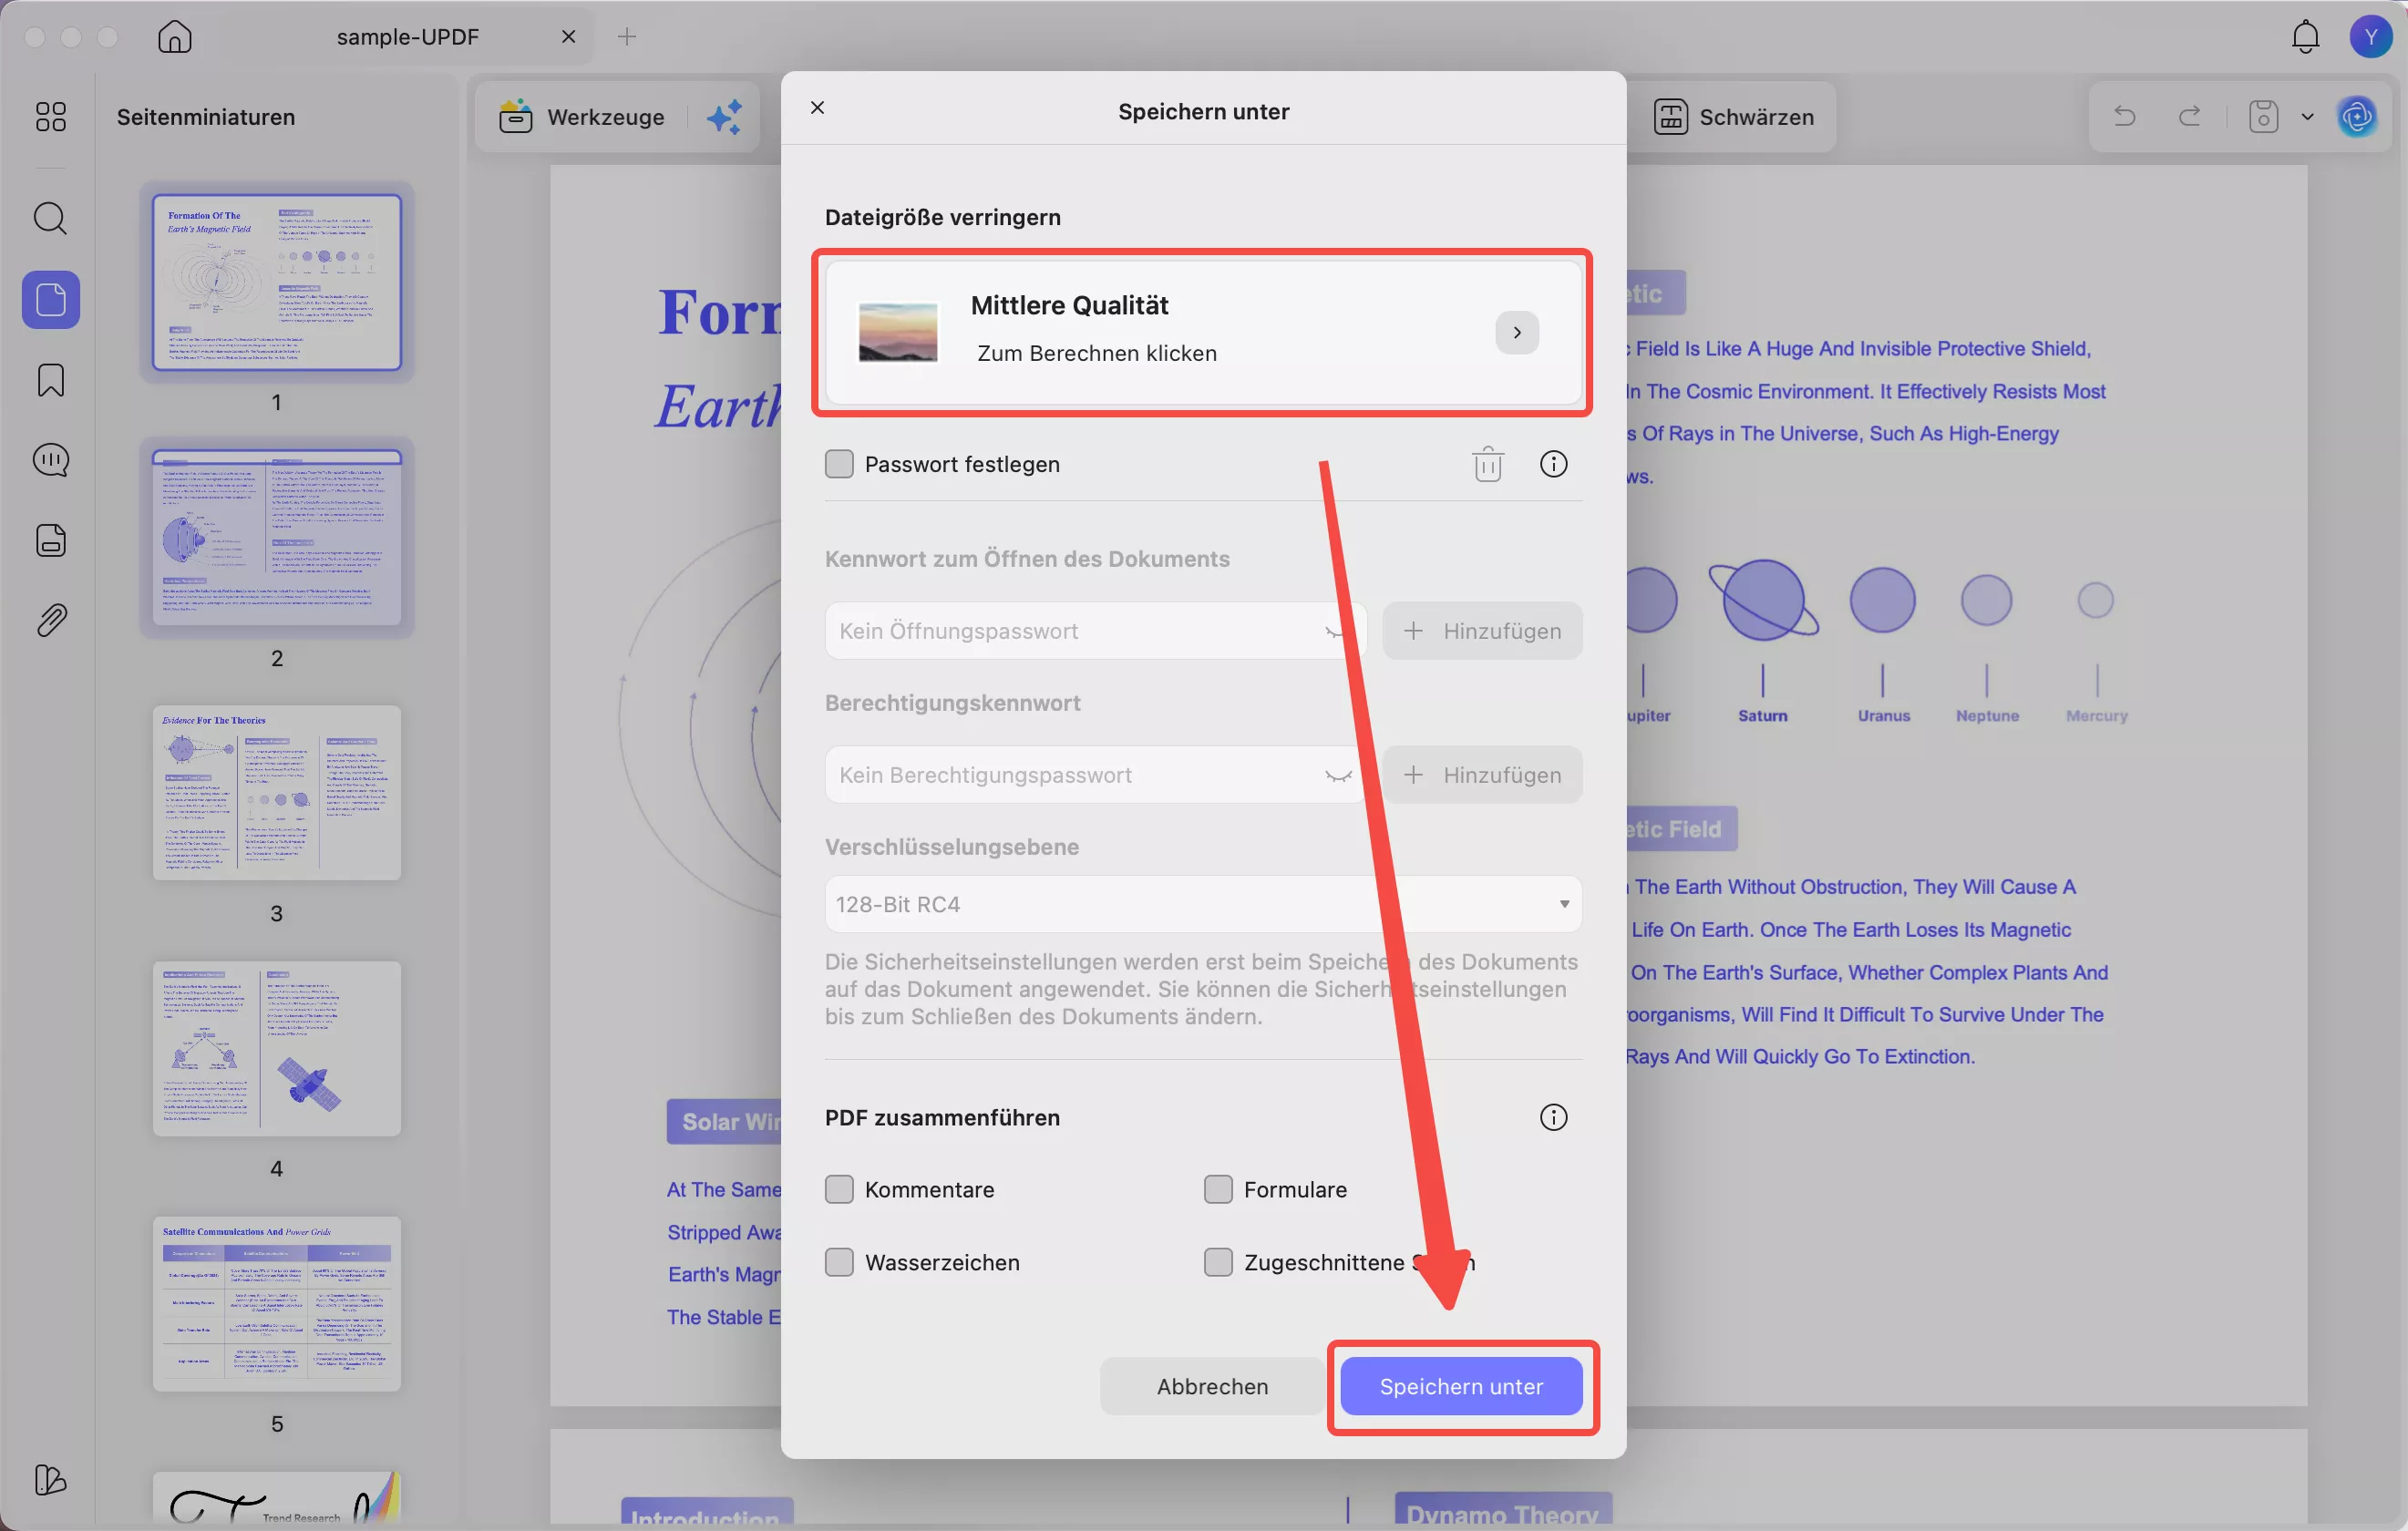Click the Abbrechen button
The image size is (2408, 1531).
click(x=1212, y=1386)
